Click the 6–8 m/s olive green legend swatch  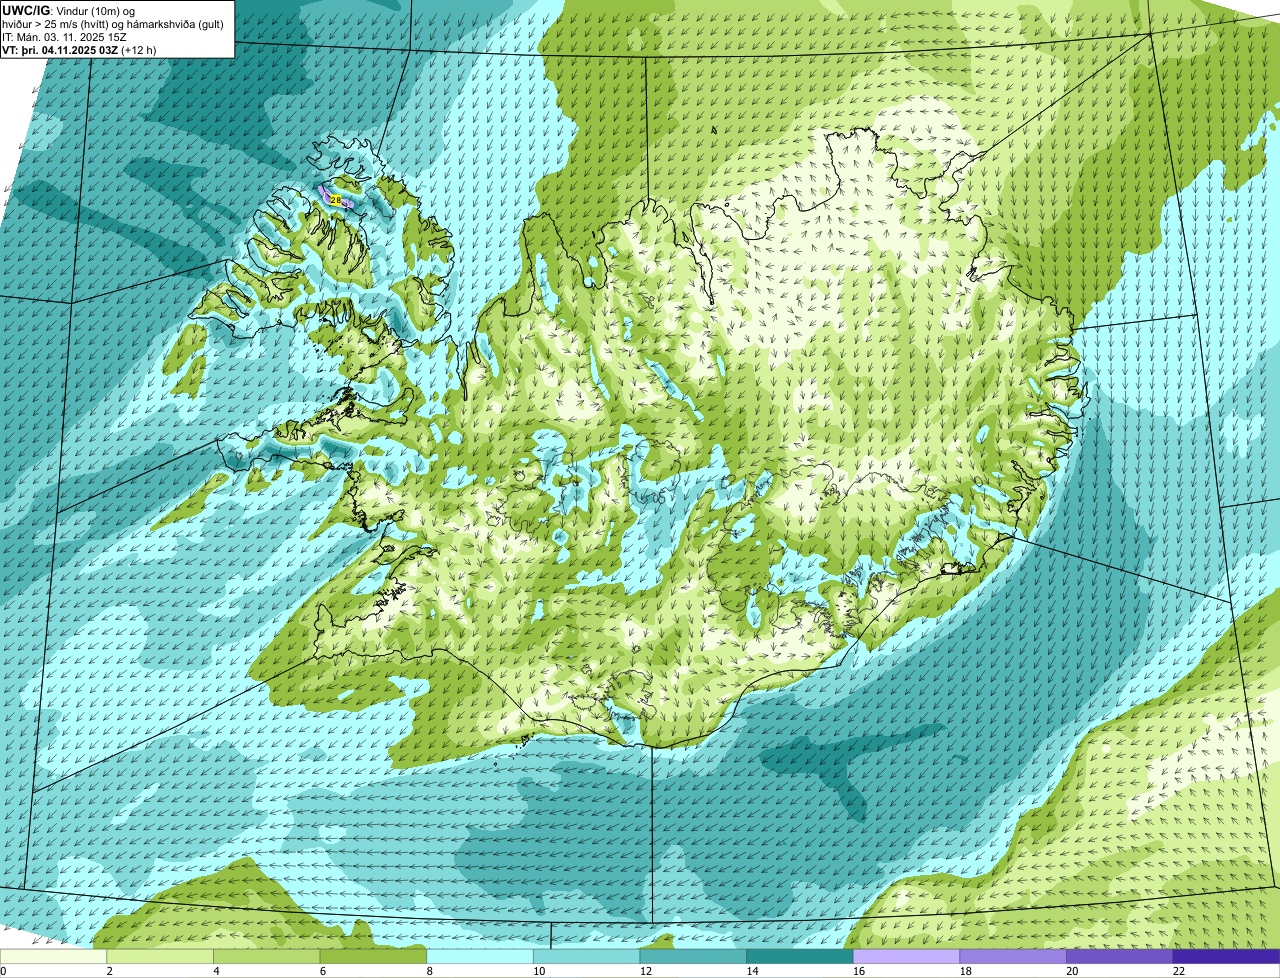pos(373,957)
